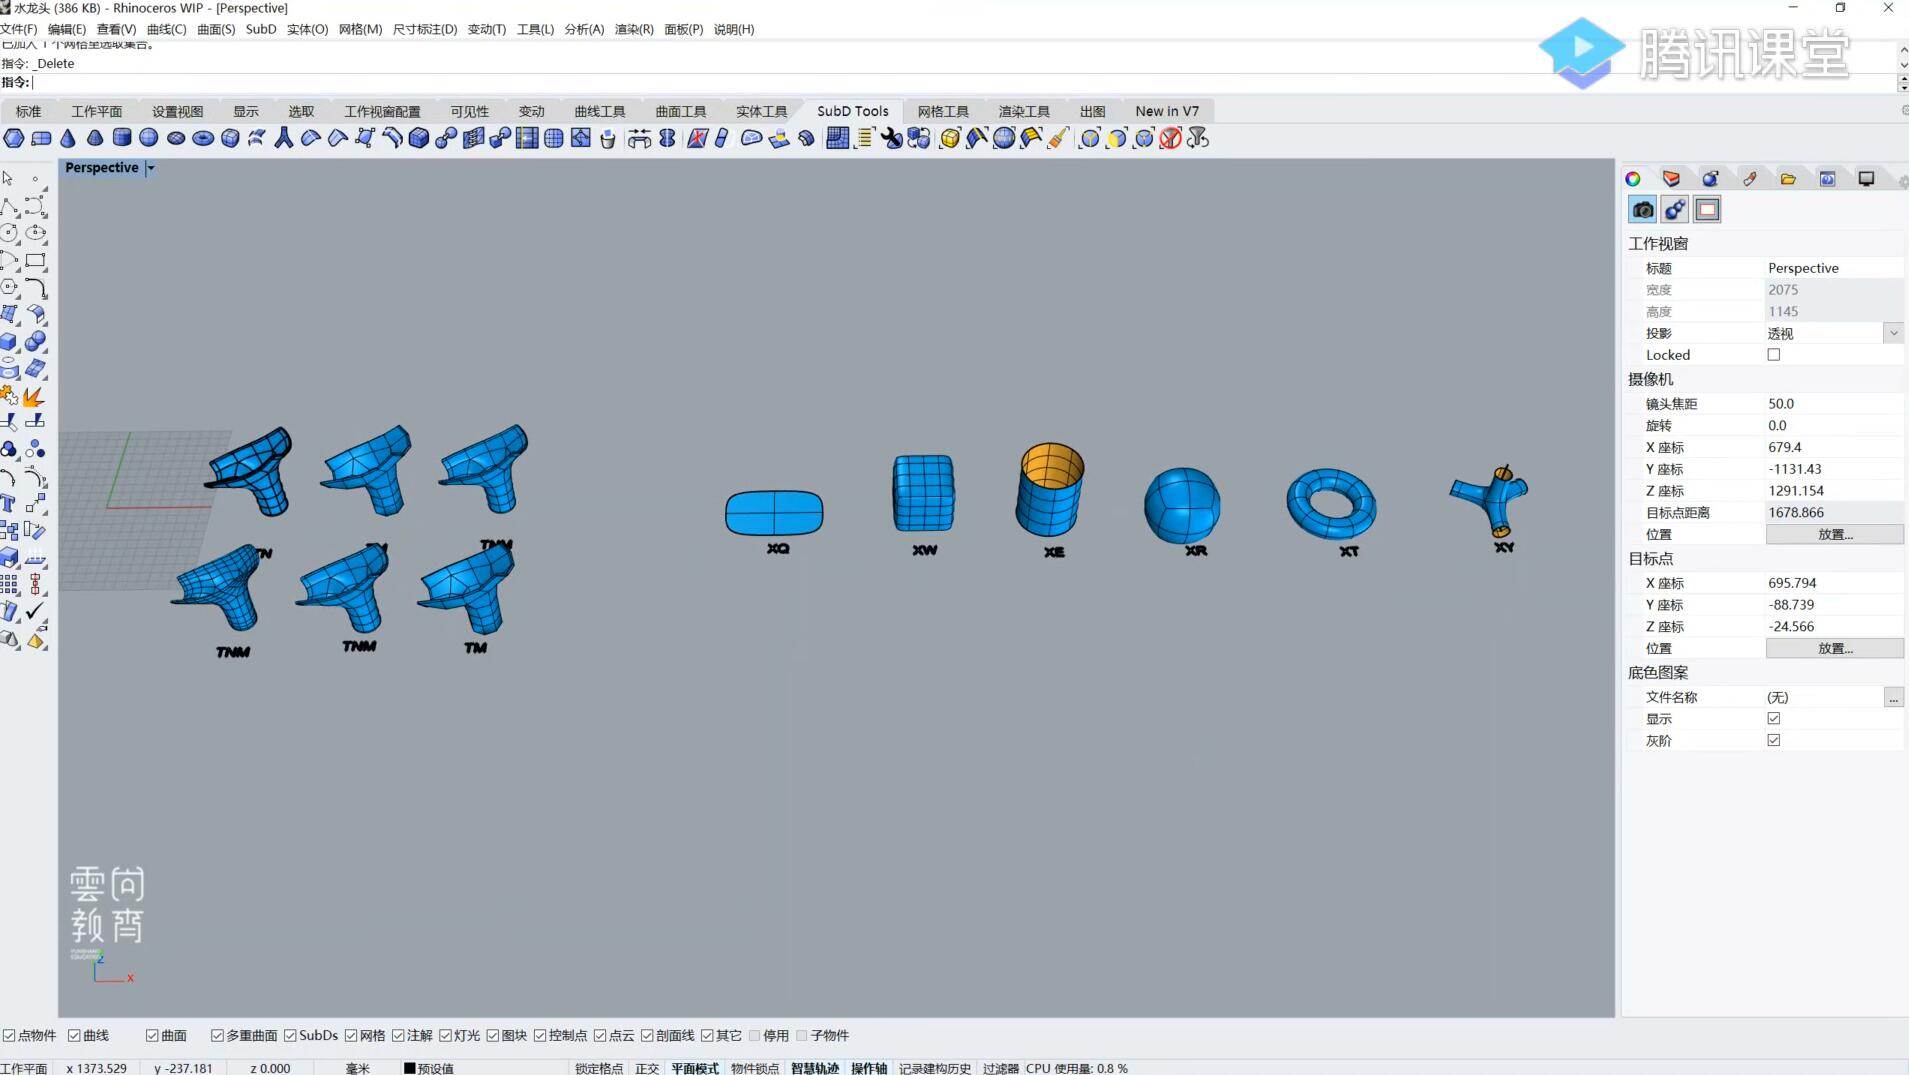Switch to the 实体工具 toolbar tab
Viewport: 1909px width, 1075px height.
(x=762, y=111)
